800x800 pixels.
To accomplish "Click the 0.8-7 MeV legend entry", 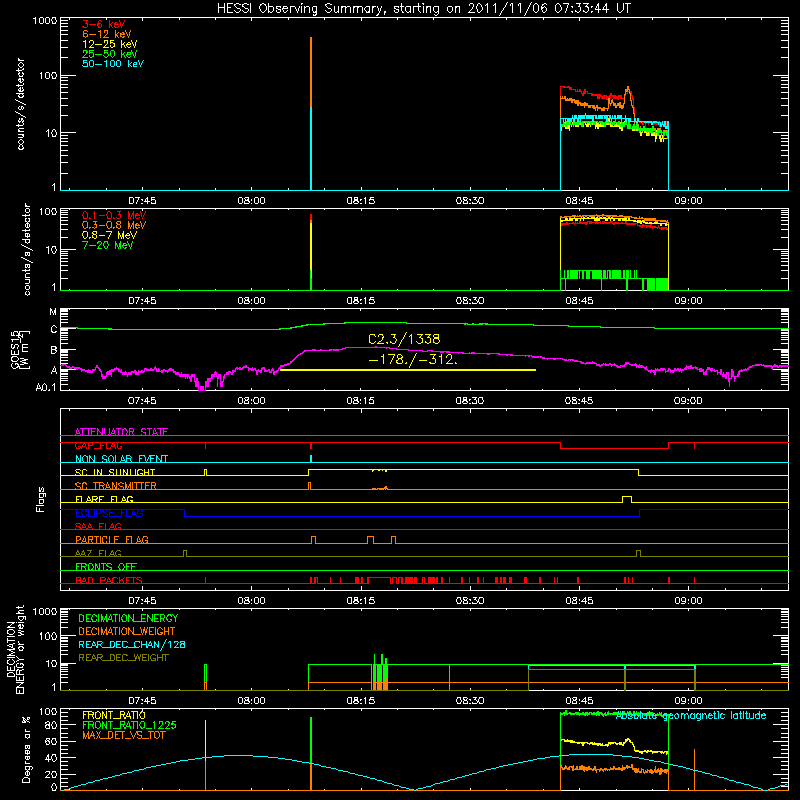I will point(110,235).
